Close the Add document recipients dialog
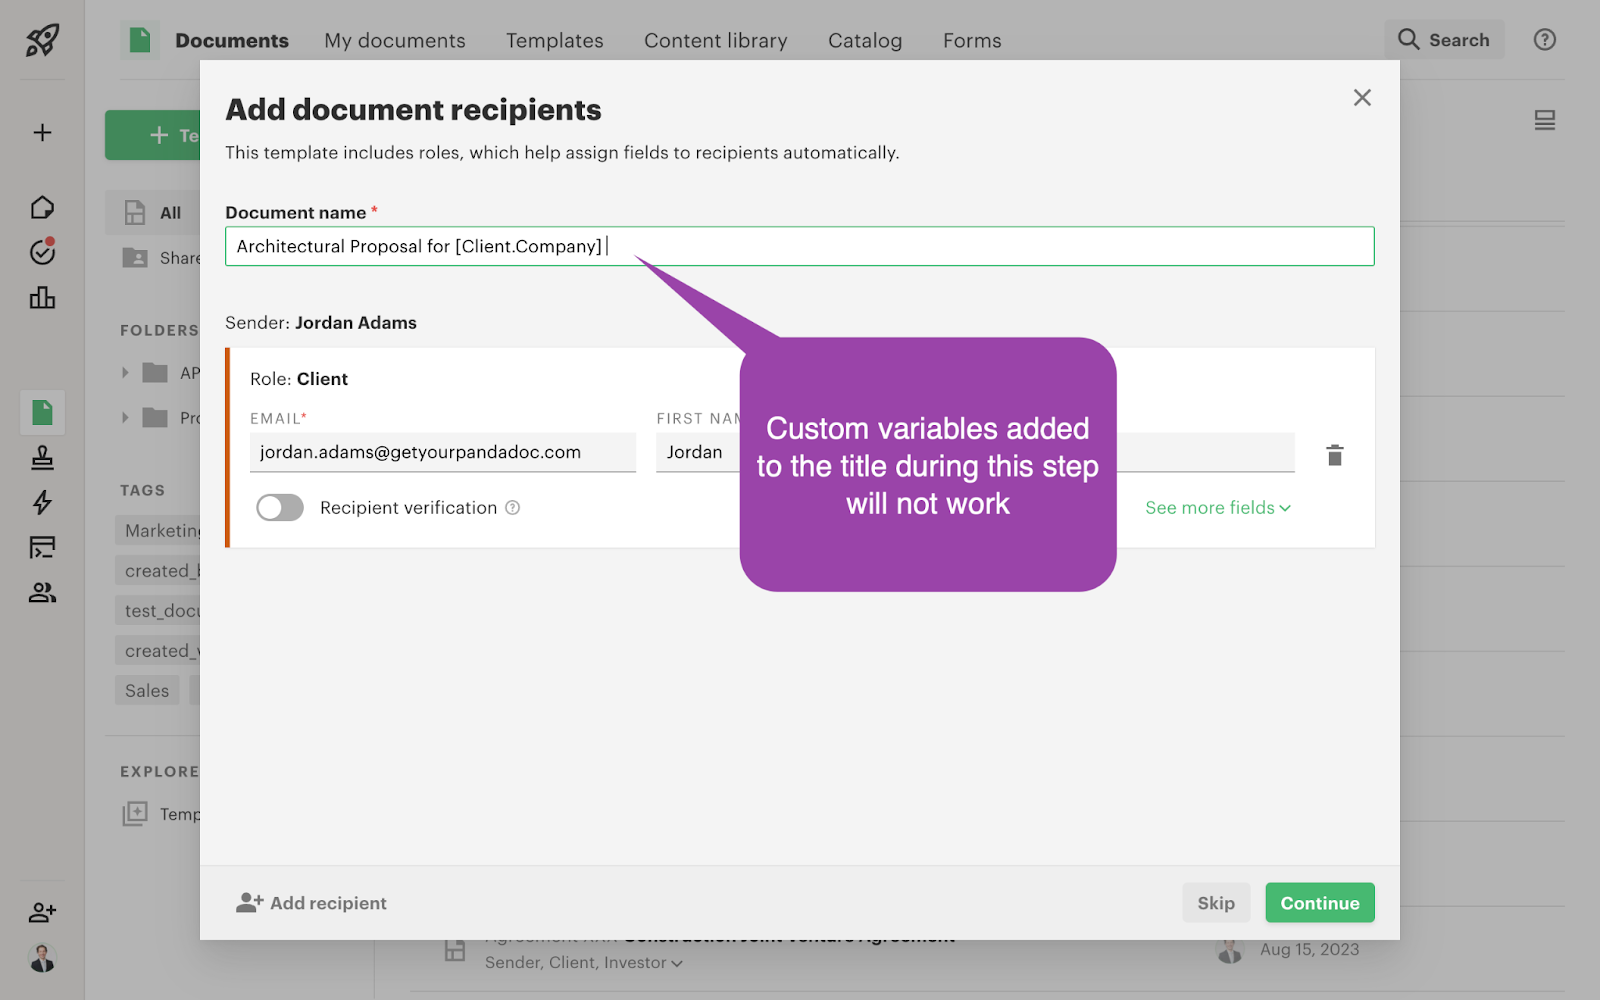The width and height of the screenshot is (1600, 1000). pyautogui.click(x=1361, y=98)
